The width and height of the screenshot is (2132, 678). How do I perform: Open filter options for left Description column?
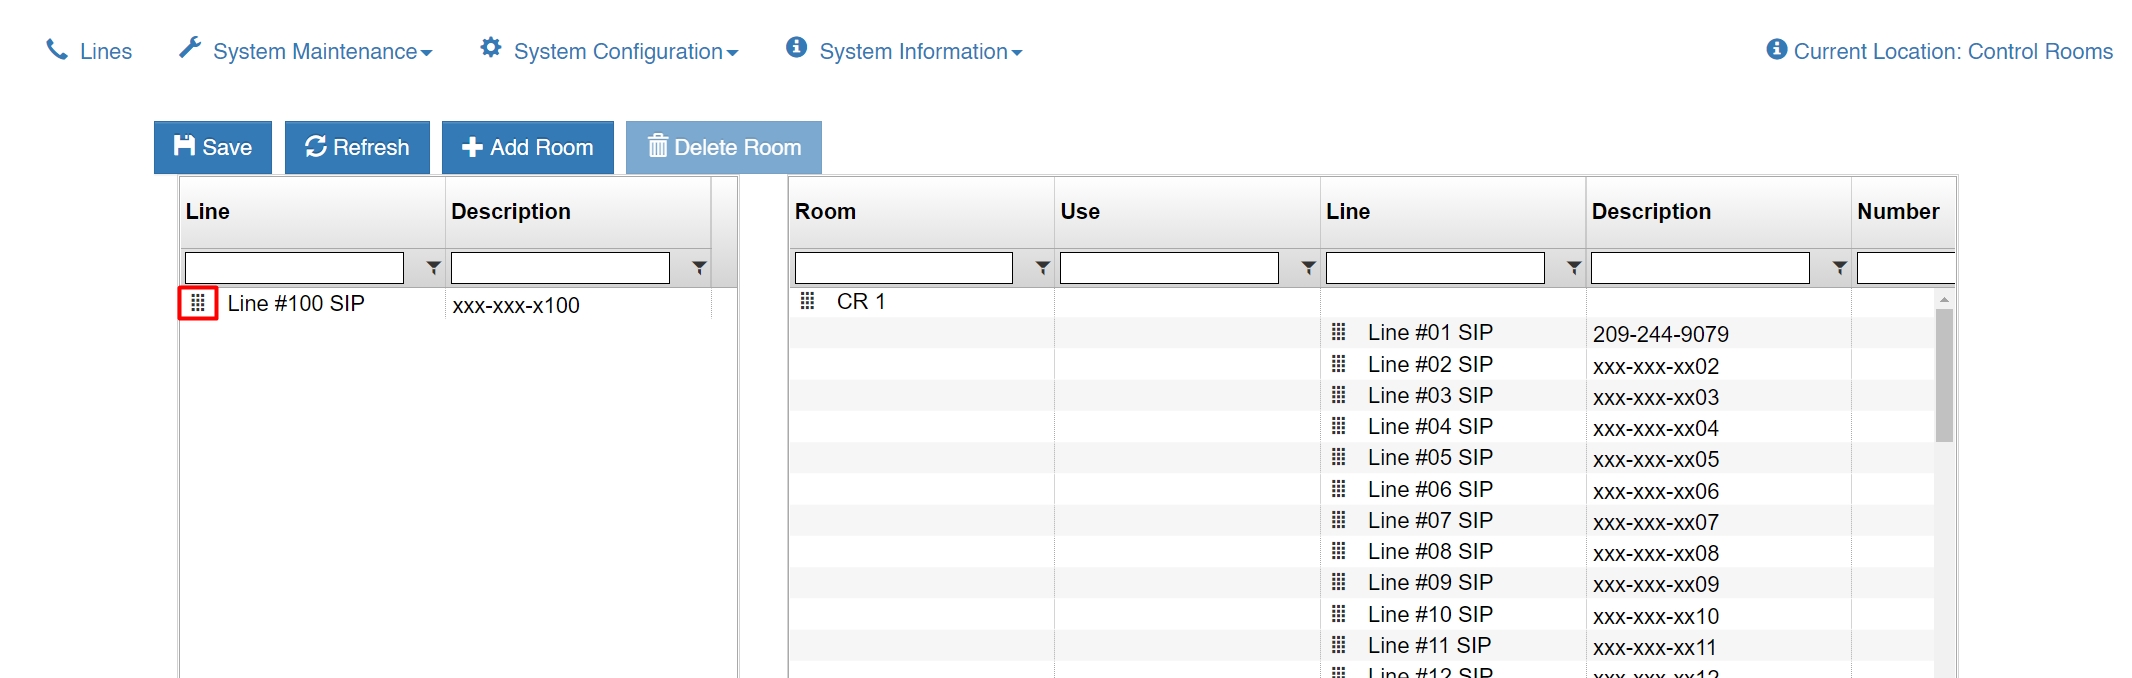[x=699, y=268]
